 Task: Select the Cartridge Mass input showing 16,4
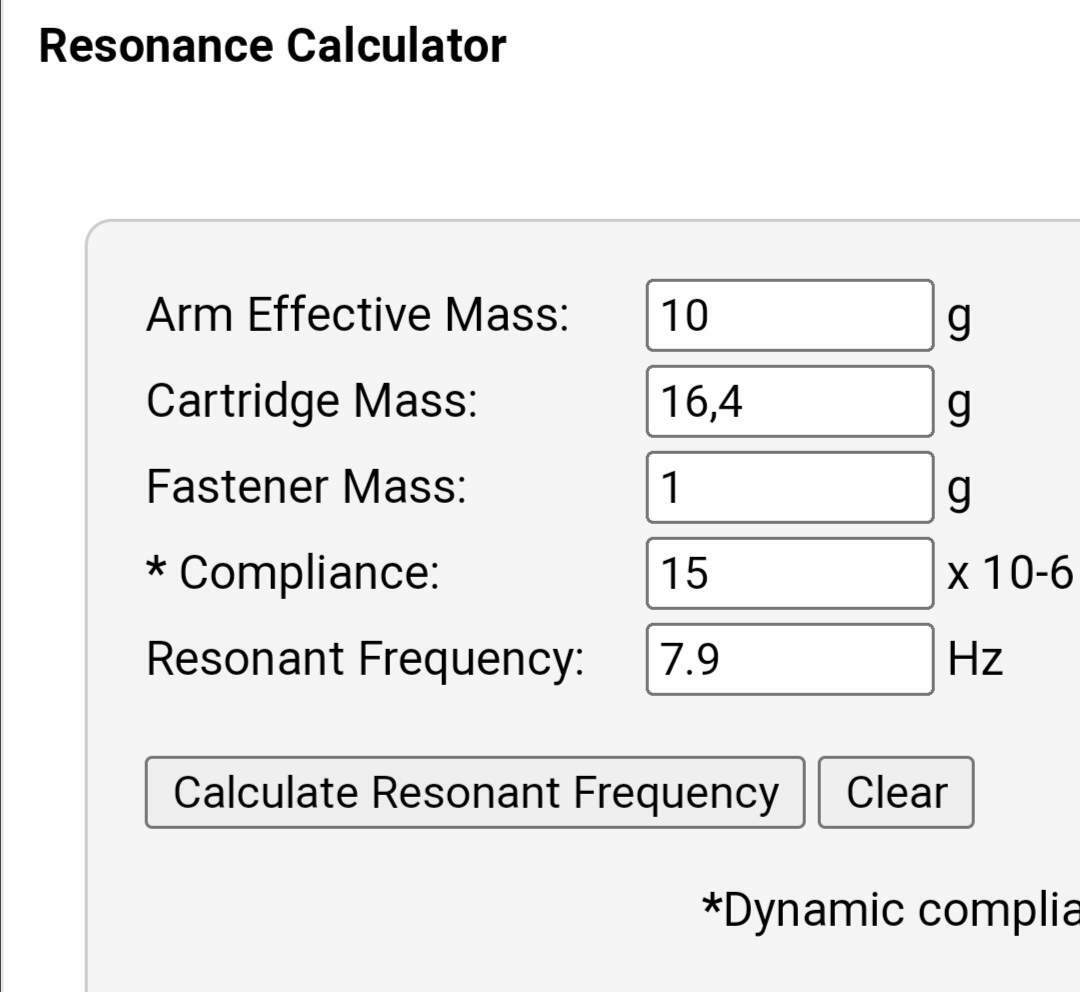[790, 402]
